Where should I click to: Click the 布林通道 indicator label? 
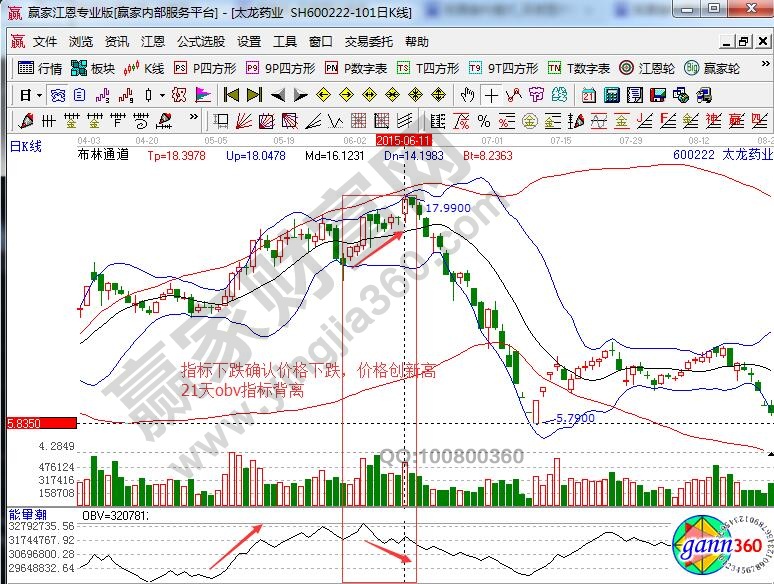tap(103, 155)
